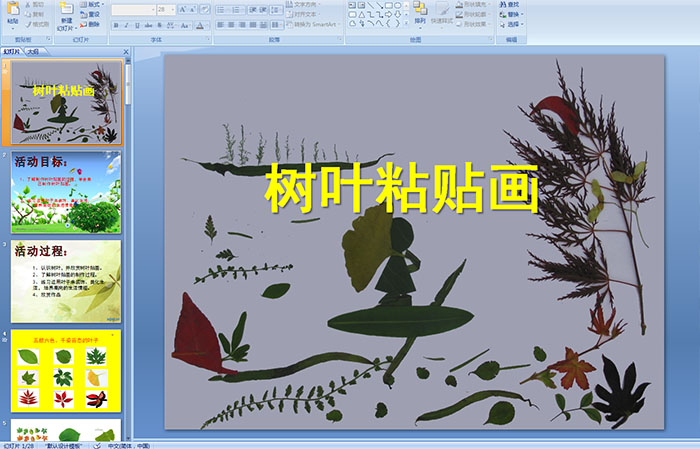Toggle Justify alignment for paragraph
Image resolution: width=700 pixels, height=449 pixels.
click(x=253, y=25)
